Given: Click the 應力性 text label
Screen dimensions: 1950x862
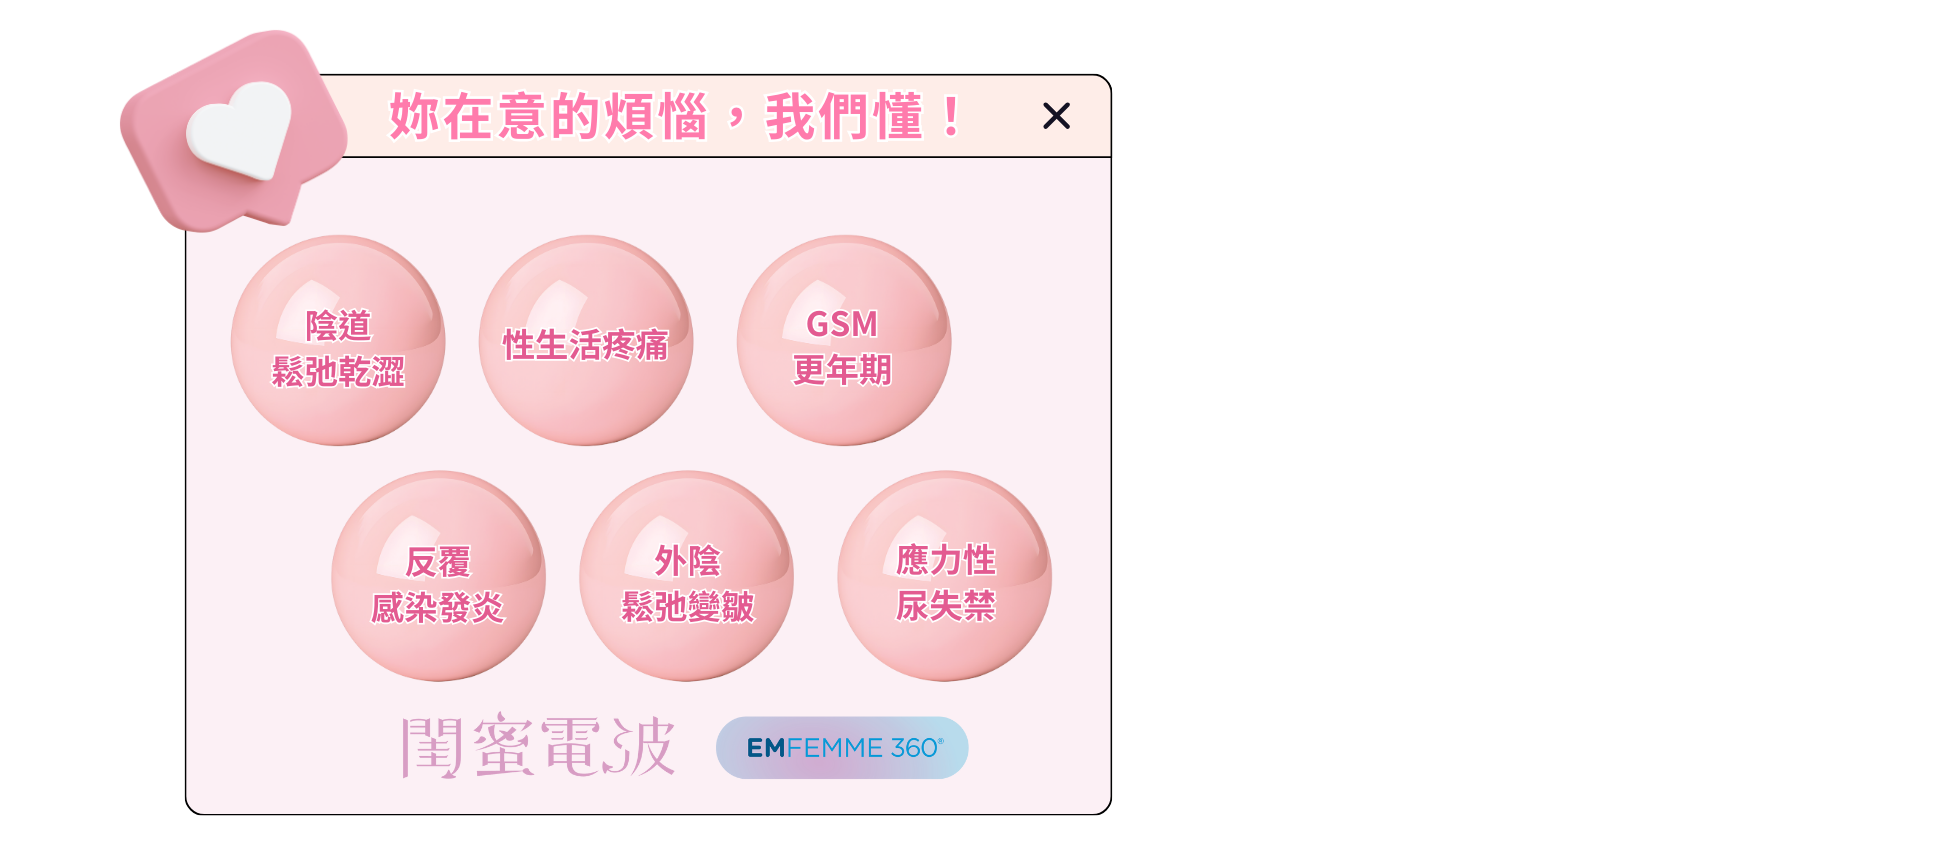Looking at the screenshot, I should (x=946, y=560).
